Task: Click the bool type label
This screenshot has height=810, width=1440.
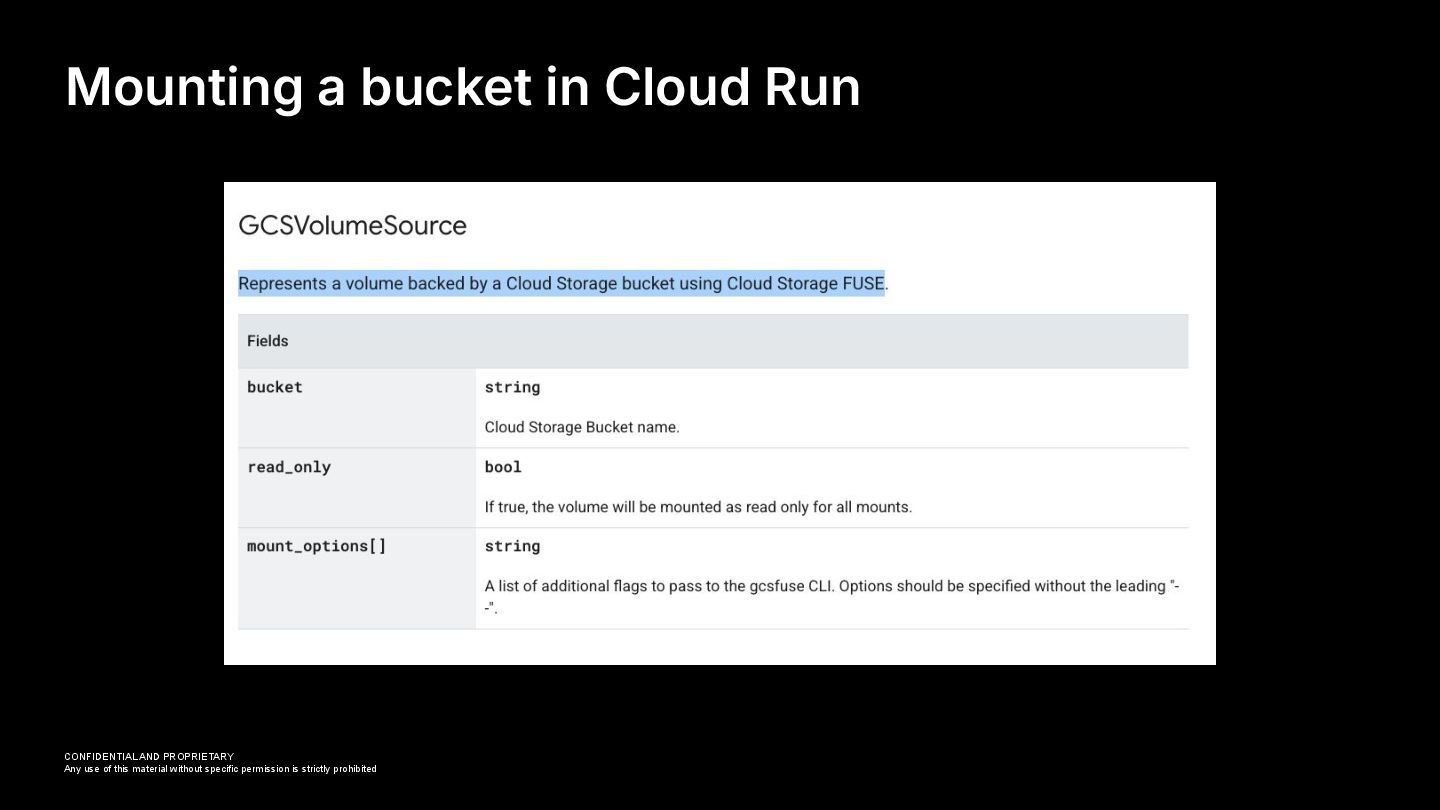Action: (x=503, y=467)
